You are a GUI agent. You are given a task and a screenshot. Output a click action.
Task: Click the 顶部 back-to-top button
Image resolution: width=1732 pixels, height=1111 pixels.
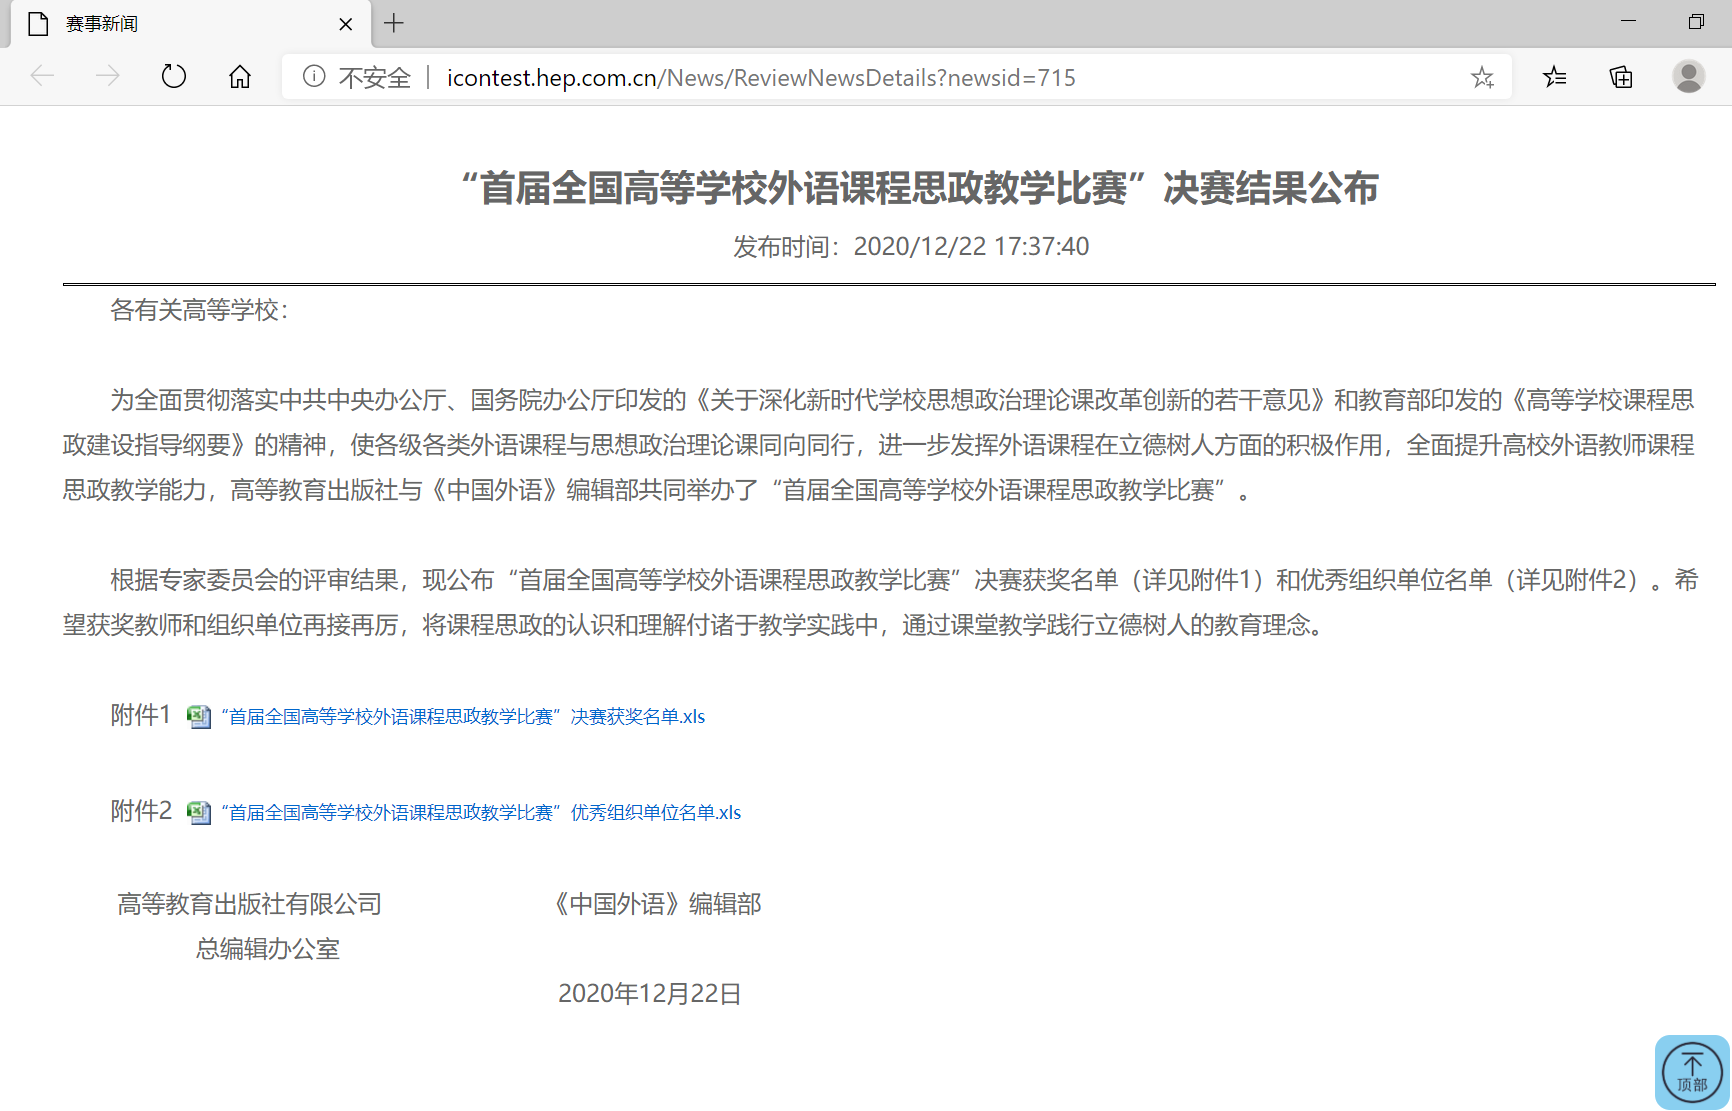[x=1692, y=1072]
